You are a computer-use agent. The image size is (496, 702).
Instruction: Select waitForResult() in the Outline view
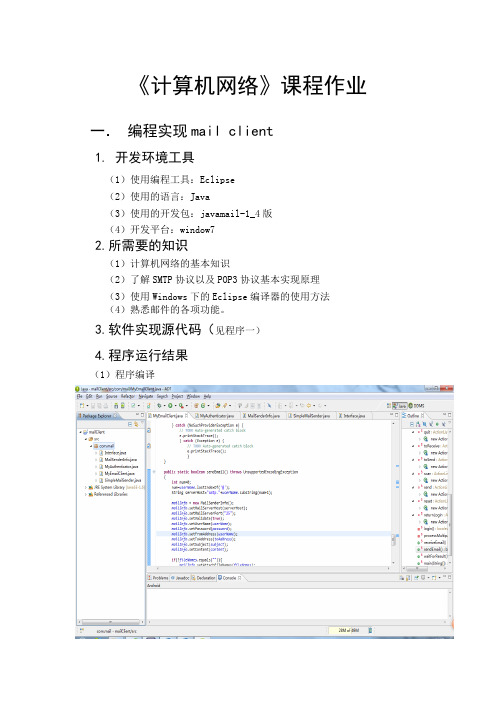click(432, 556)
